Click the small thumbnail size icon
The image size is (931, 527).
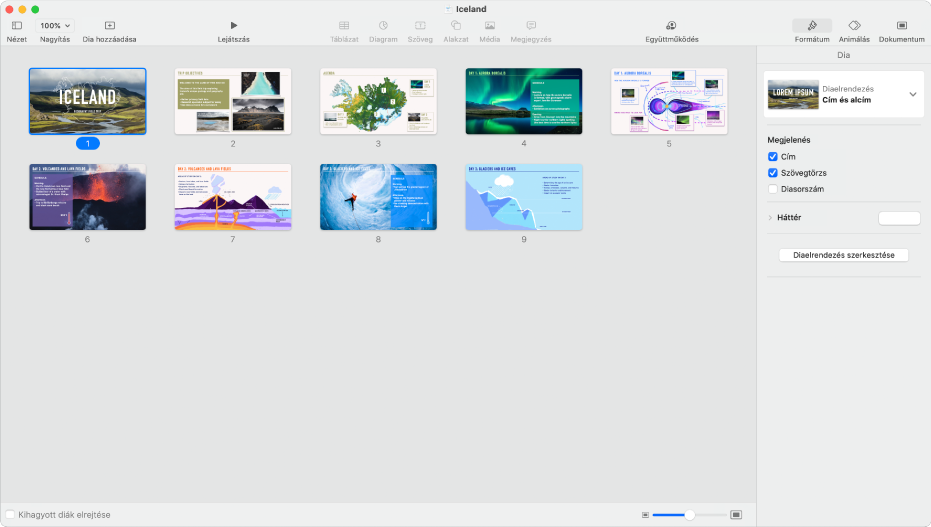pyautogui.click(x=645, y=515)
